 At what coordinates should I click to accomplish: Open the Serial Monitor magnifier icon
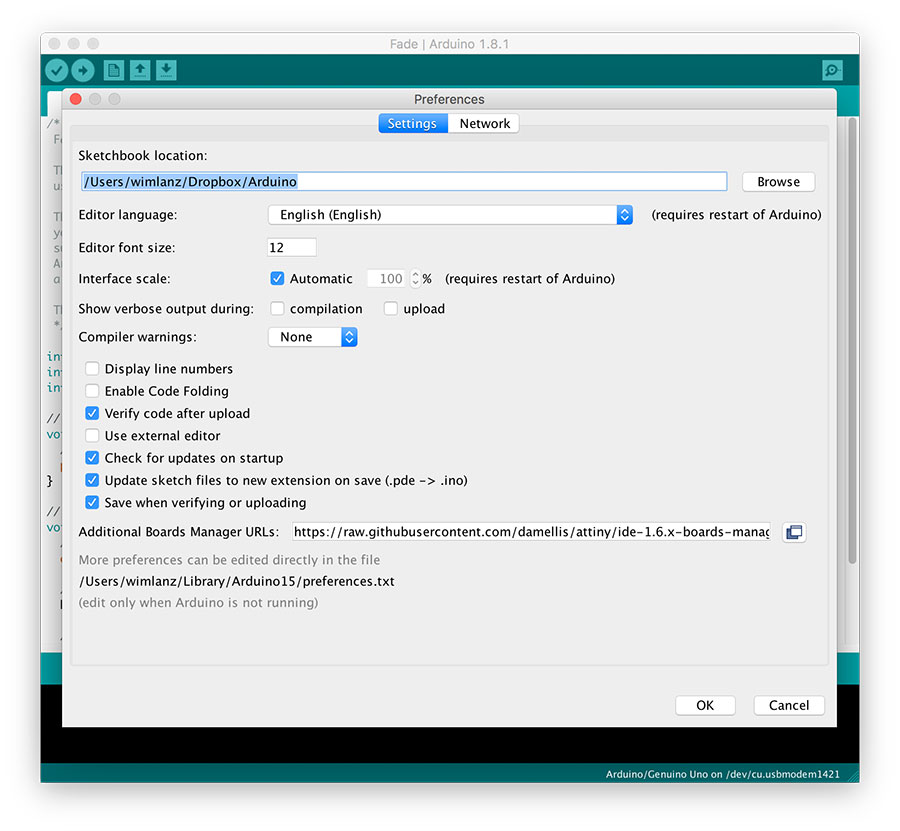click(x=832, y=71)
